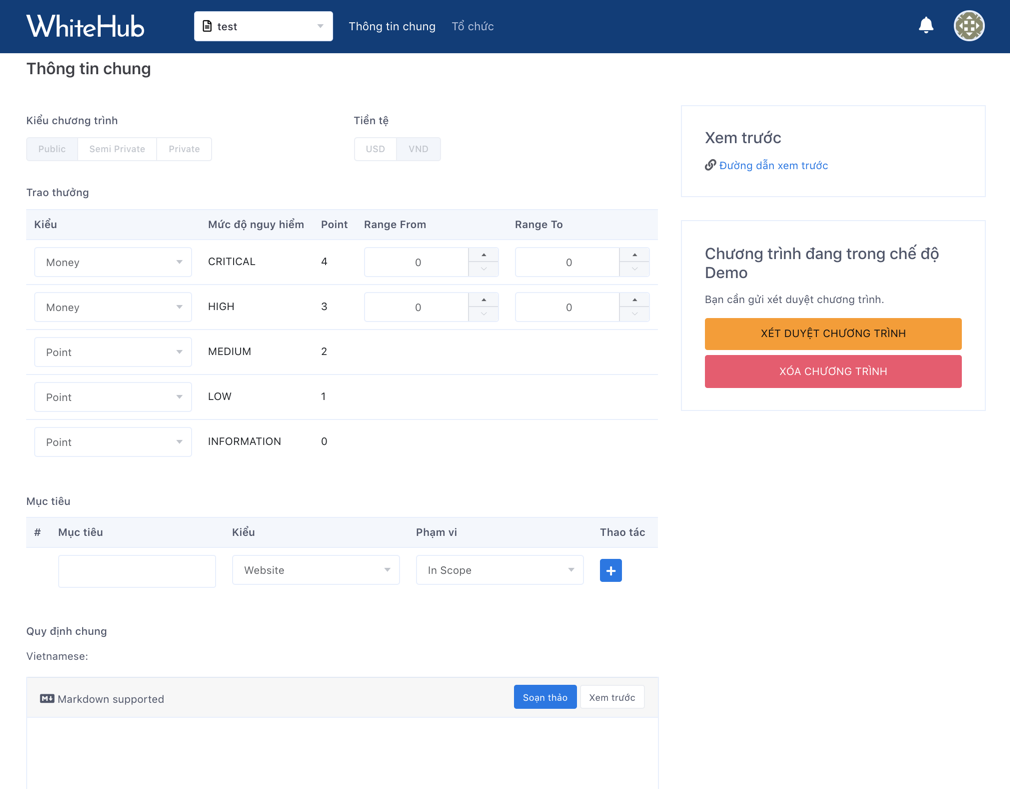Click the Markdown supported icon
This screenshot has width=1010, height=789.
tap(46, 698)
